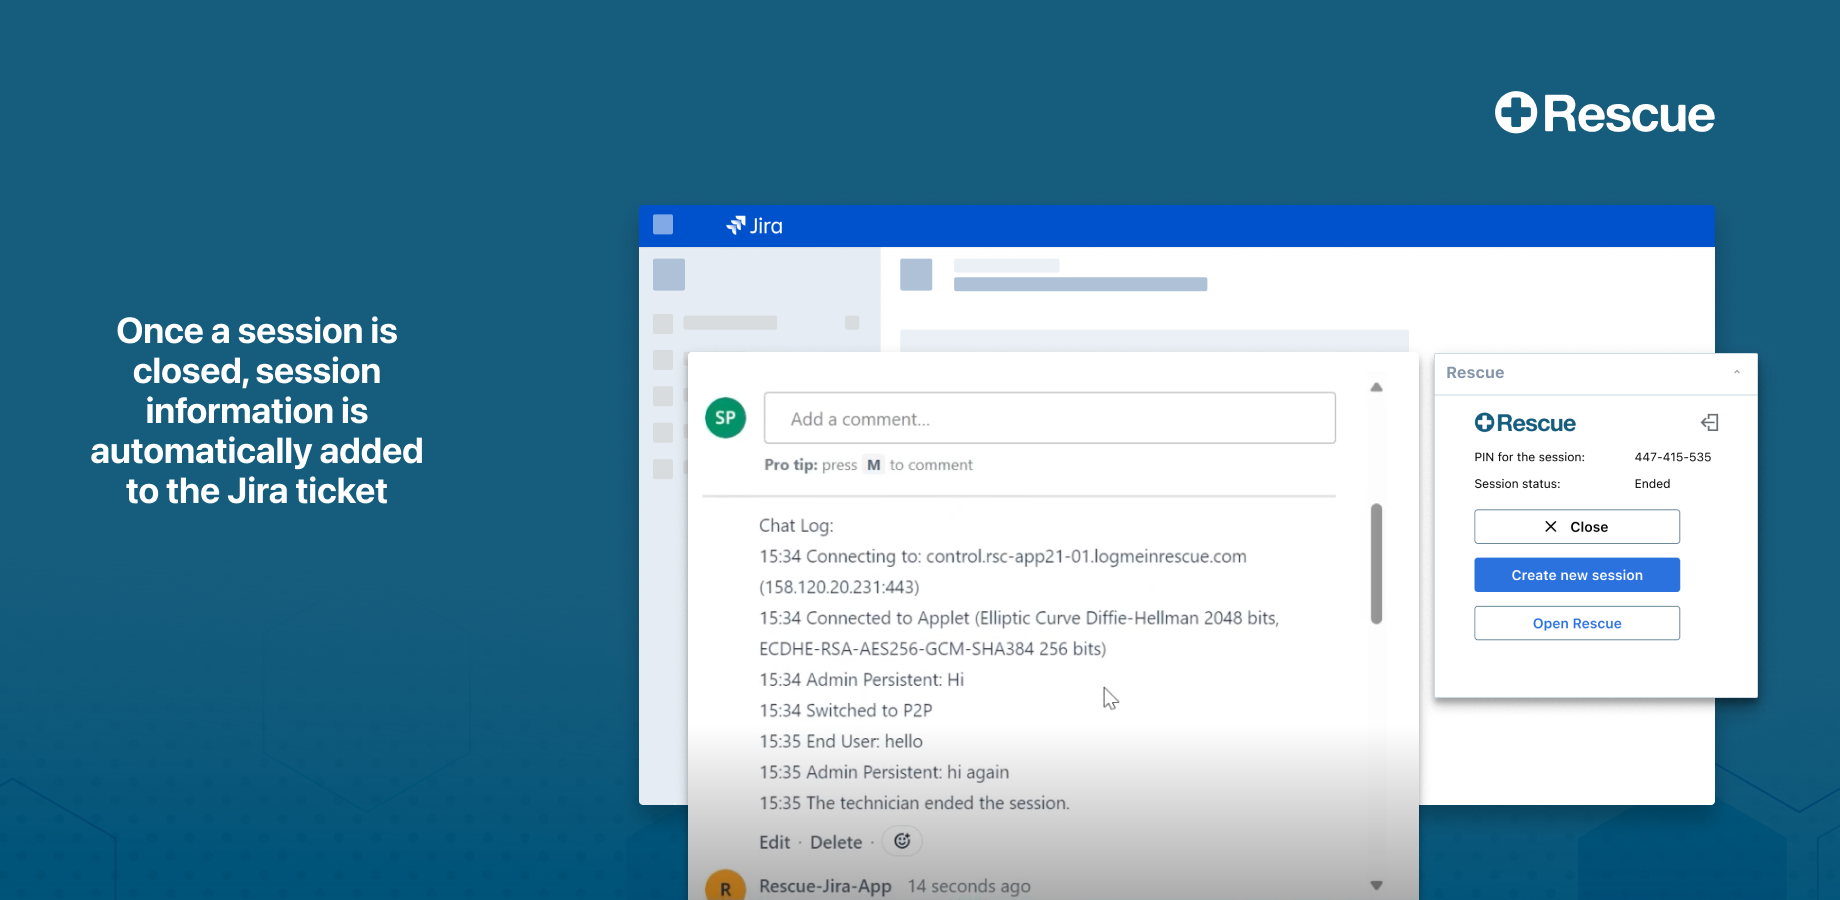This screenshot has height=900, width=1840.
Task: Click the SP user avatar
Action: (x=726, y=418)
